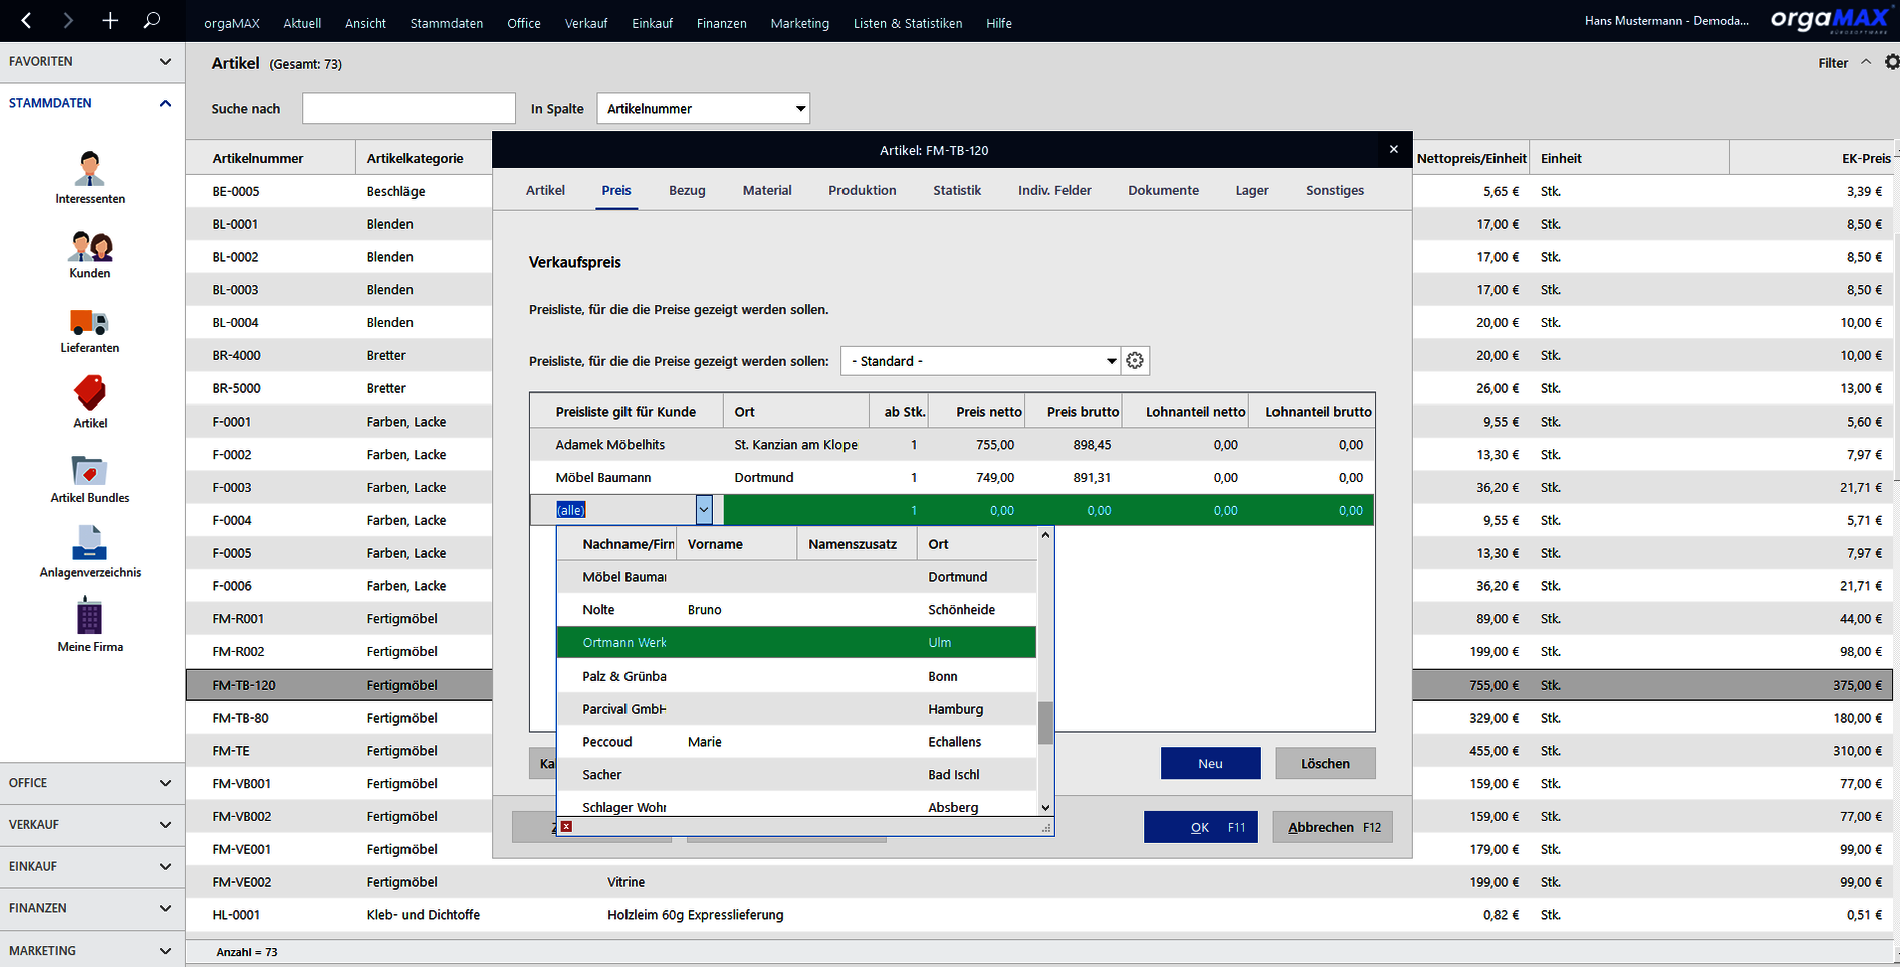Select Parcival GmbH from Hamburg
The width and height of the screenshot is (1900, 967).
point(796,709)
